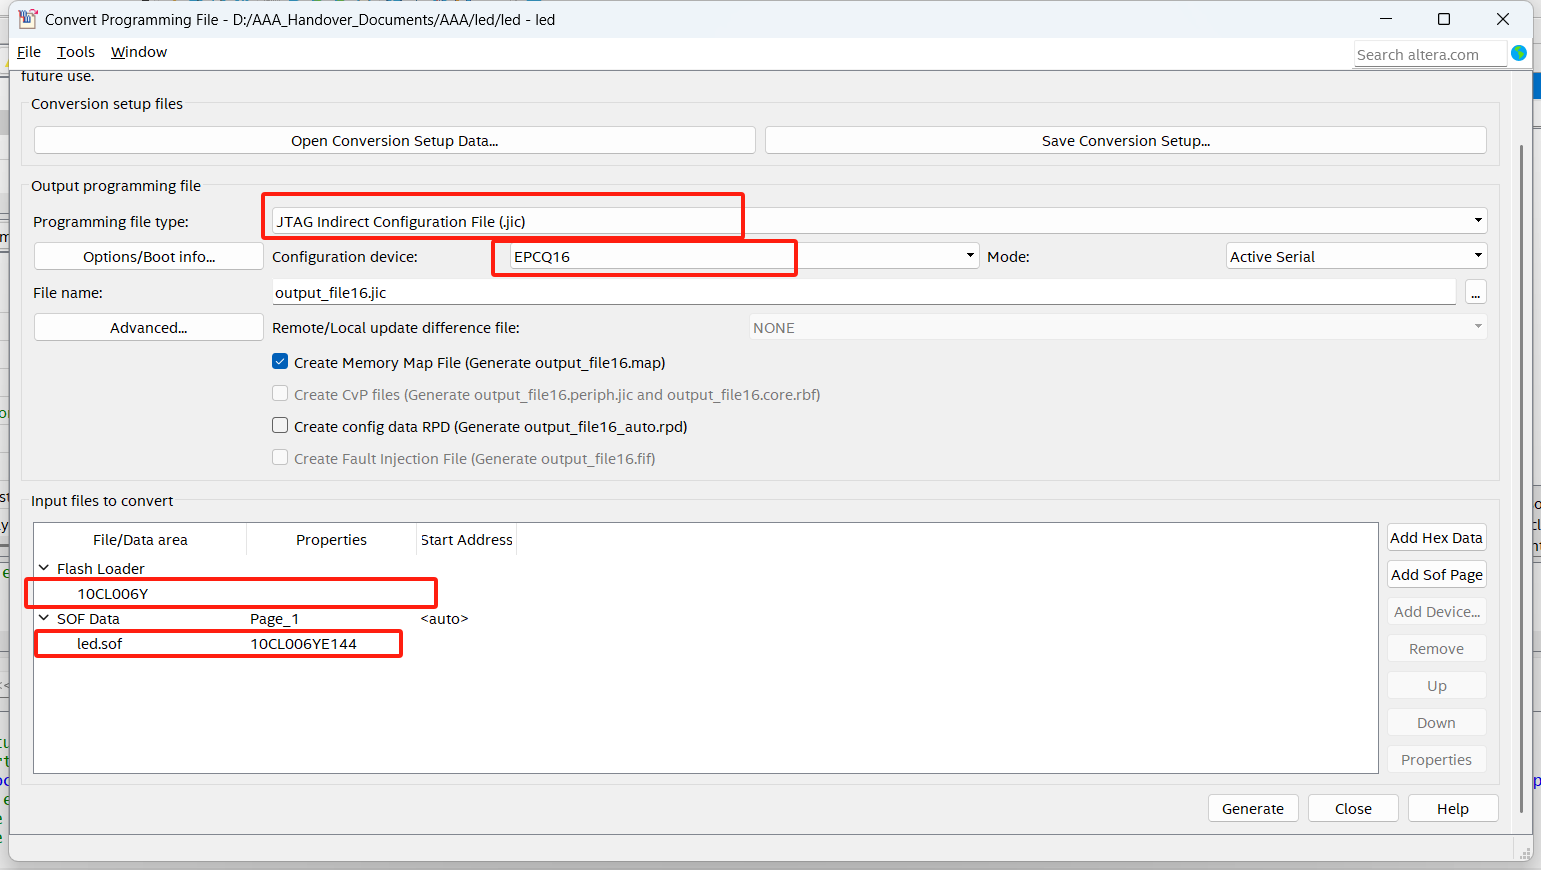The width and height of the screenshot is (1541, 870).
Task: Open the Window menu
Action: tap(139, 52)
